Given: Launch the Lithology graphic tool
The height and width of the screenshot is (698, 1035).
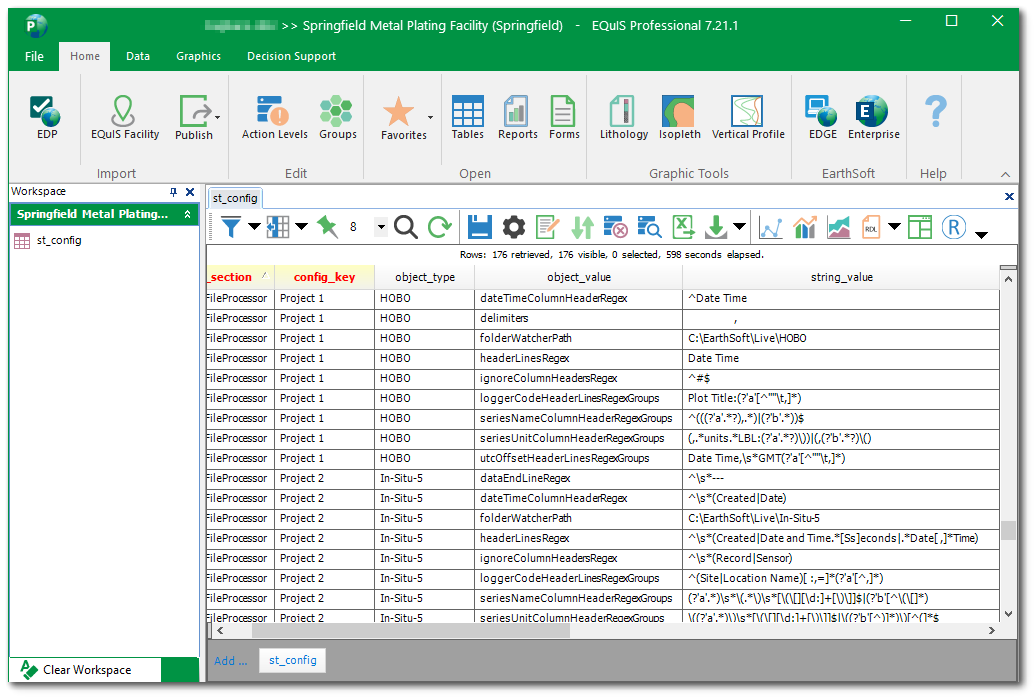Looking at the screenshot, I should pos(623,113).
